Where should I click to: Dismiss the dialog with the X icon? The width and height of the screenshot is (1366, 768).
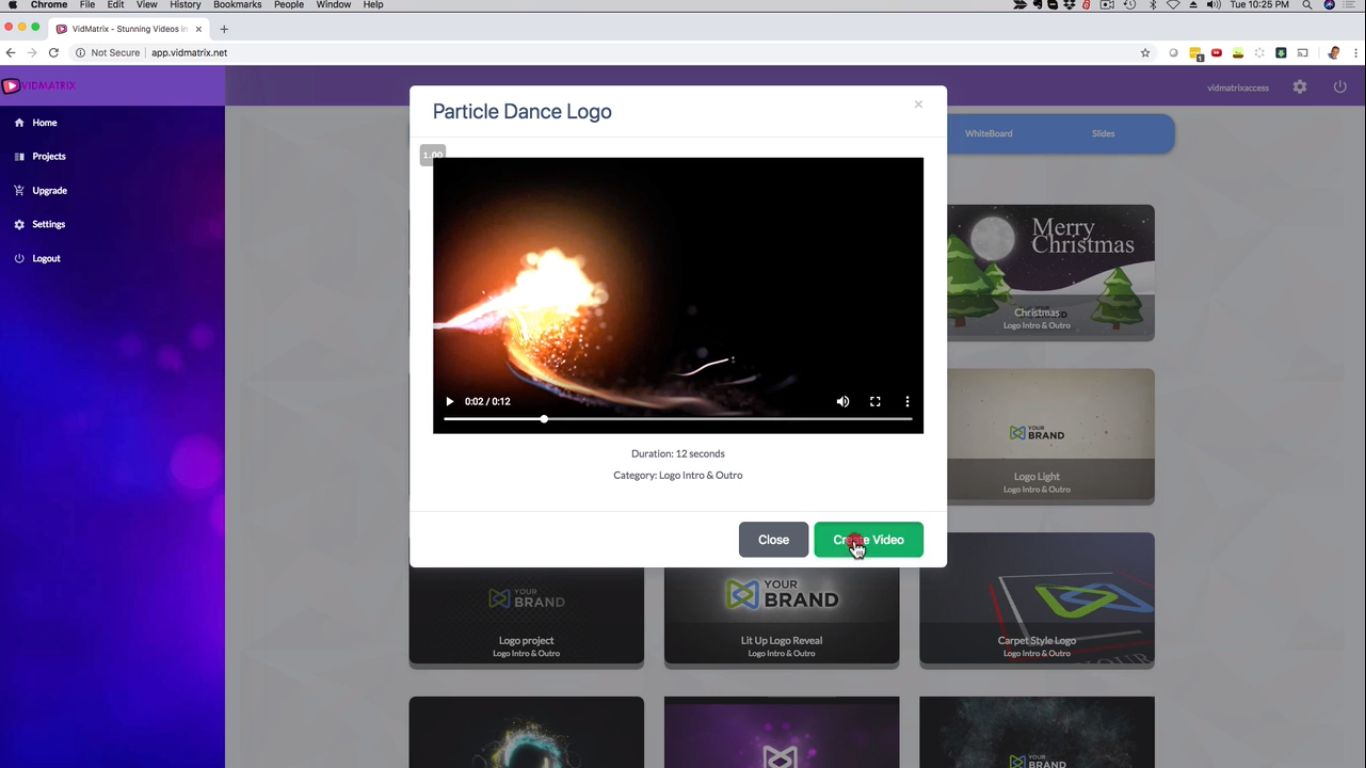(x=918, y=104)
